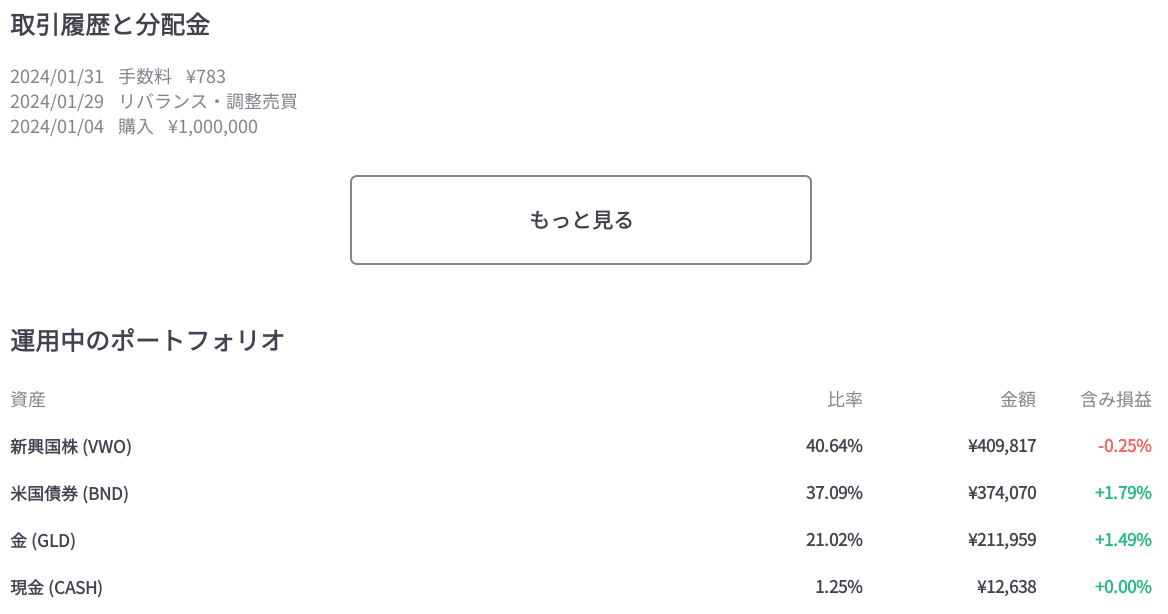
Task: Select the 新興国株 (VWO) asset row
Action: [581, 446]
